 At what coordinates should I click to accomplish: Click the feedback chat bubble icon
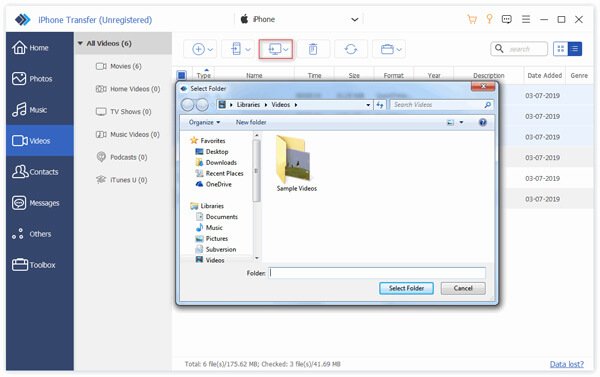point(507,19)
